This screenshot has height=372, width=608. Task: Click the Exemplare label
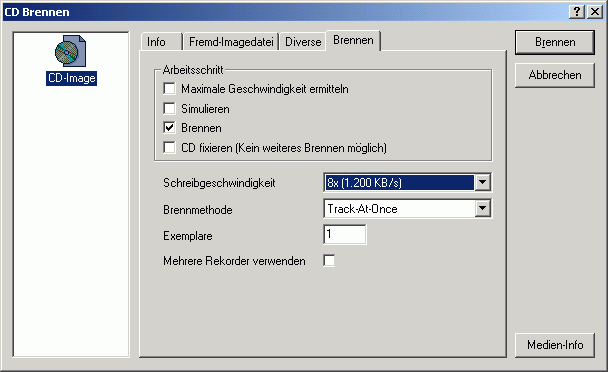click(188, 236)
